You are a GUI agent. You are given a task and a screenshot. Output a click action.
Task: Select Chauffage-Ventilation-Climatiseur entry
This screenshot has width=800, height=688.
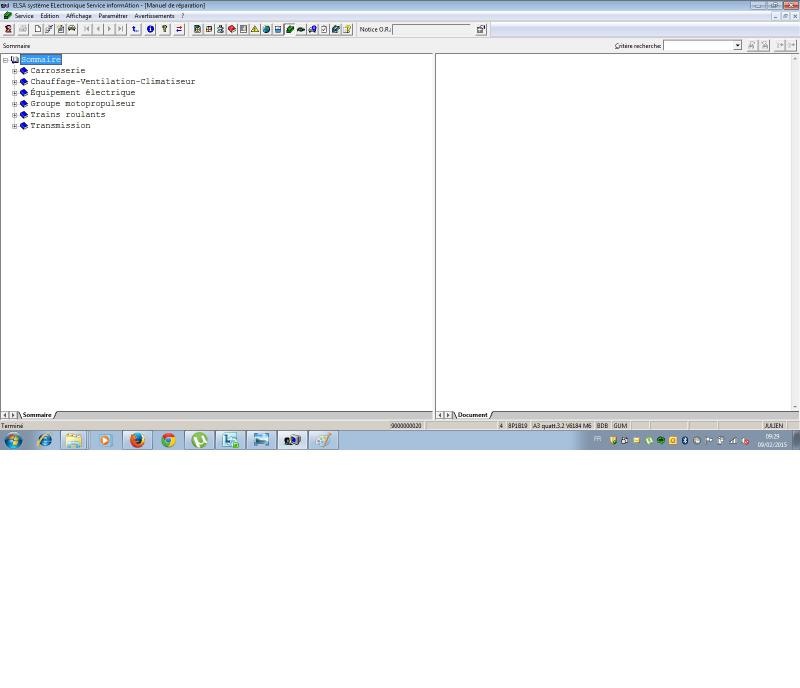tap(113, 81)
